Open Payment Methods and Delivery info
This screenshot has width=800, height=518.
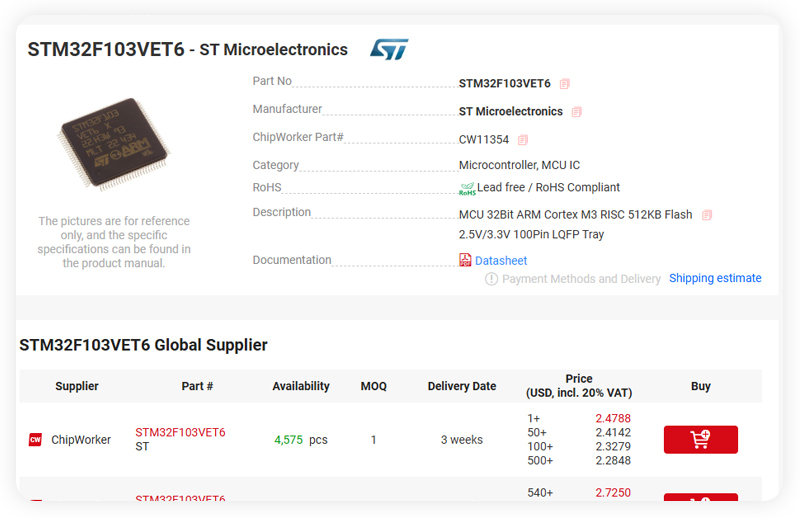pyautogui.click(x=581, y=279)
